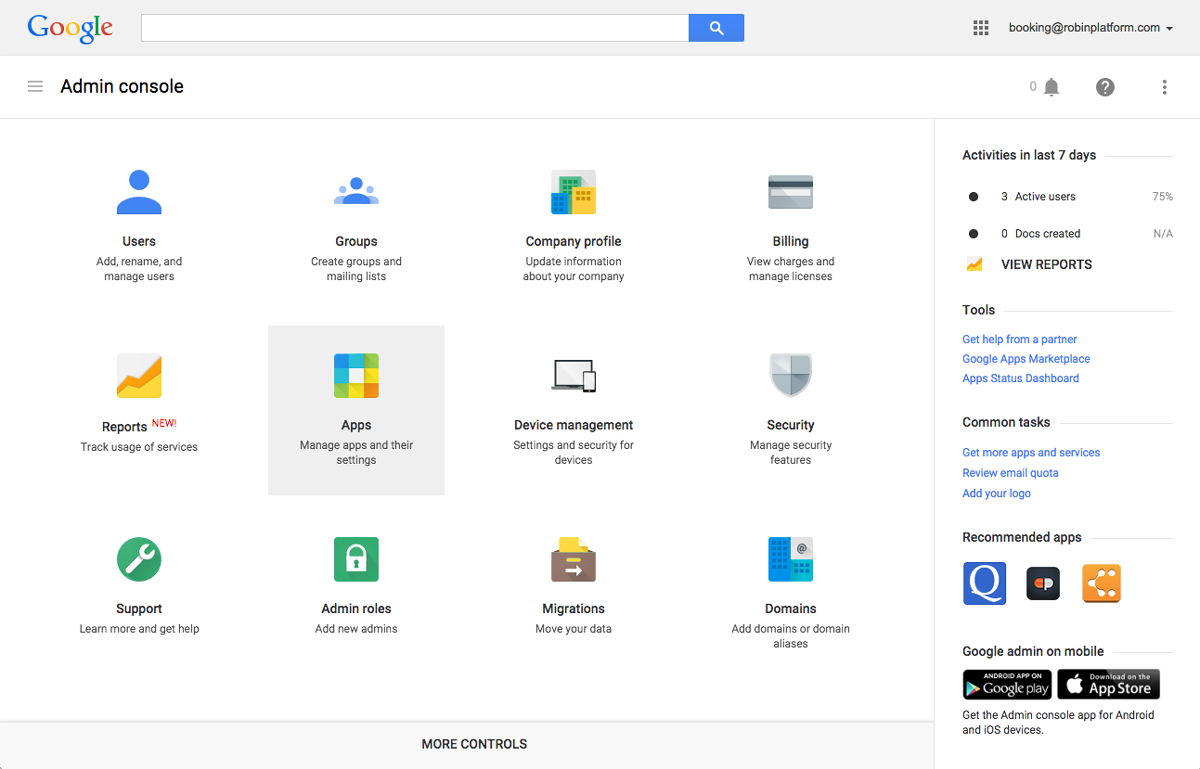Open the orange share recommended app
This screenshot has height=769, width=1200.
coord(1101,583)
